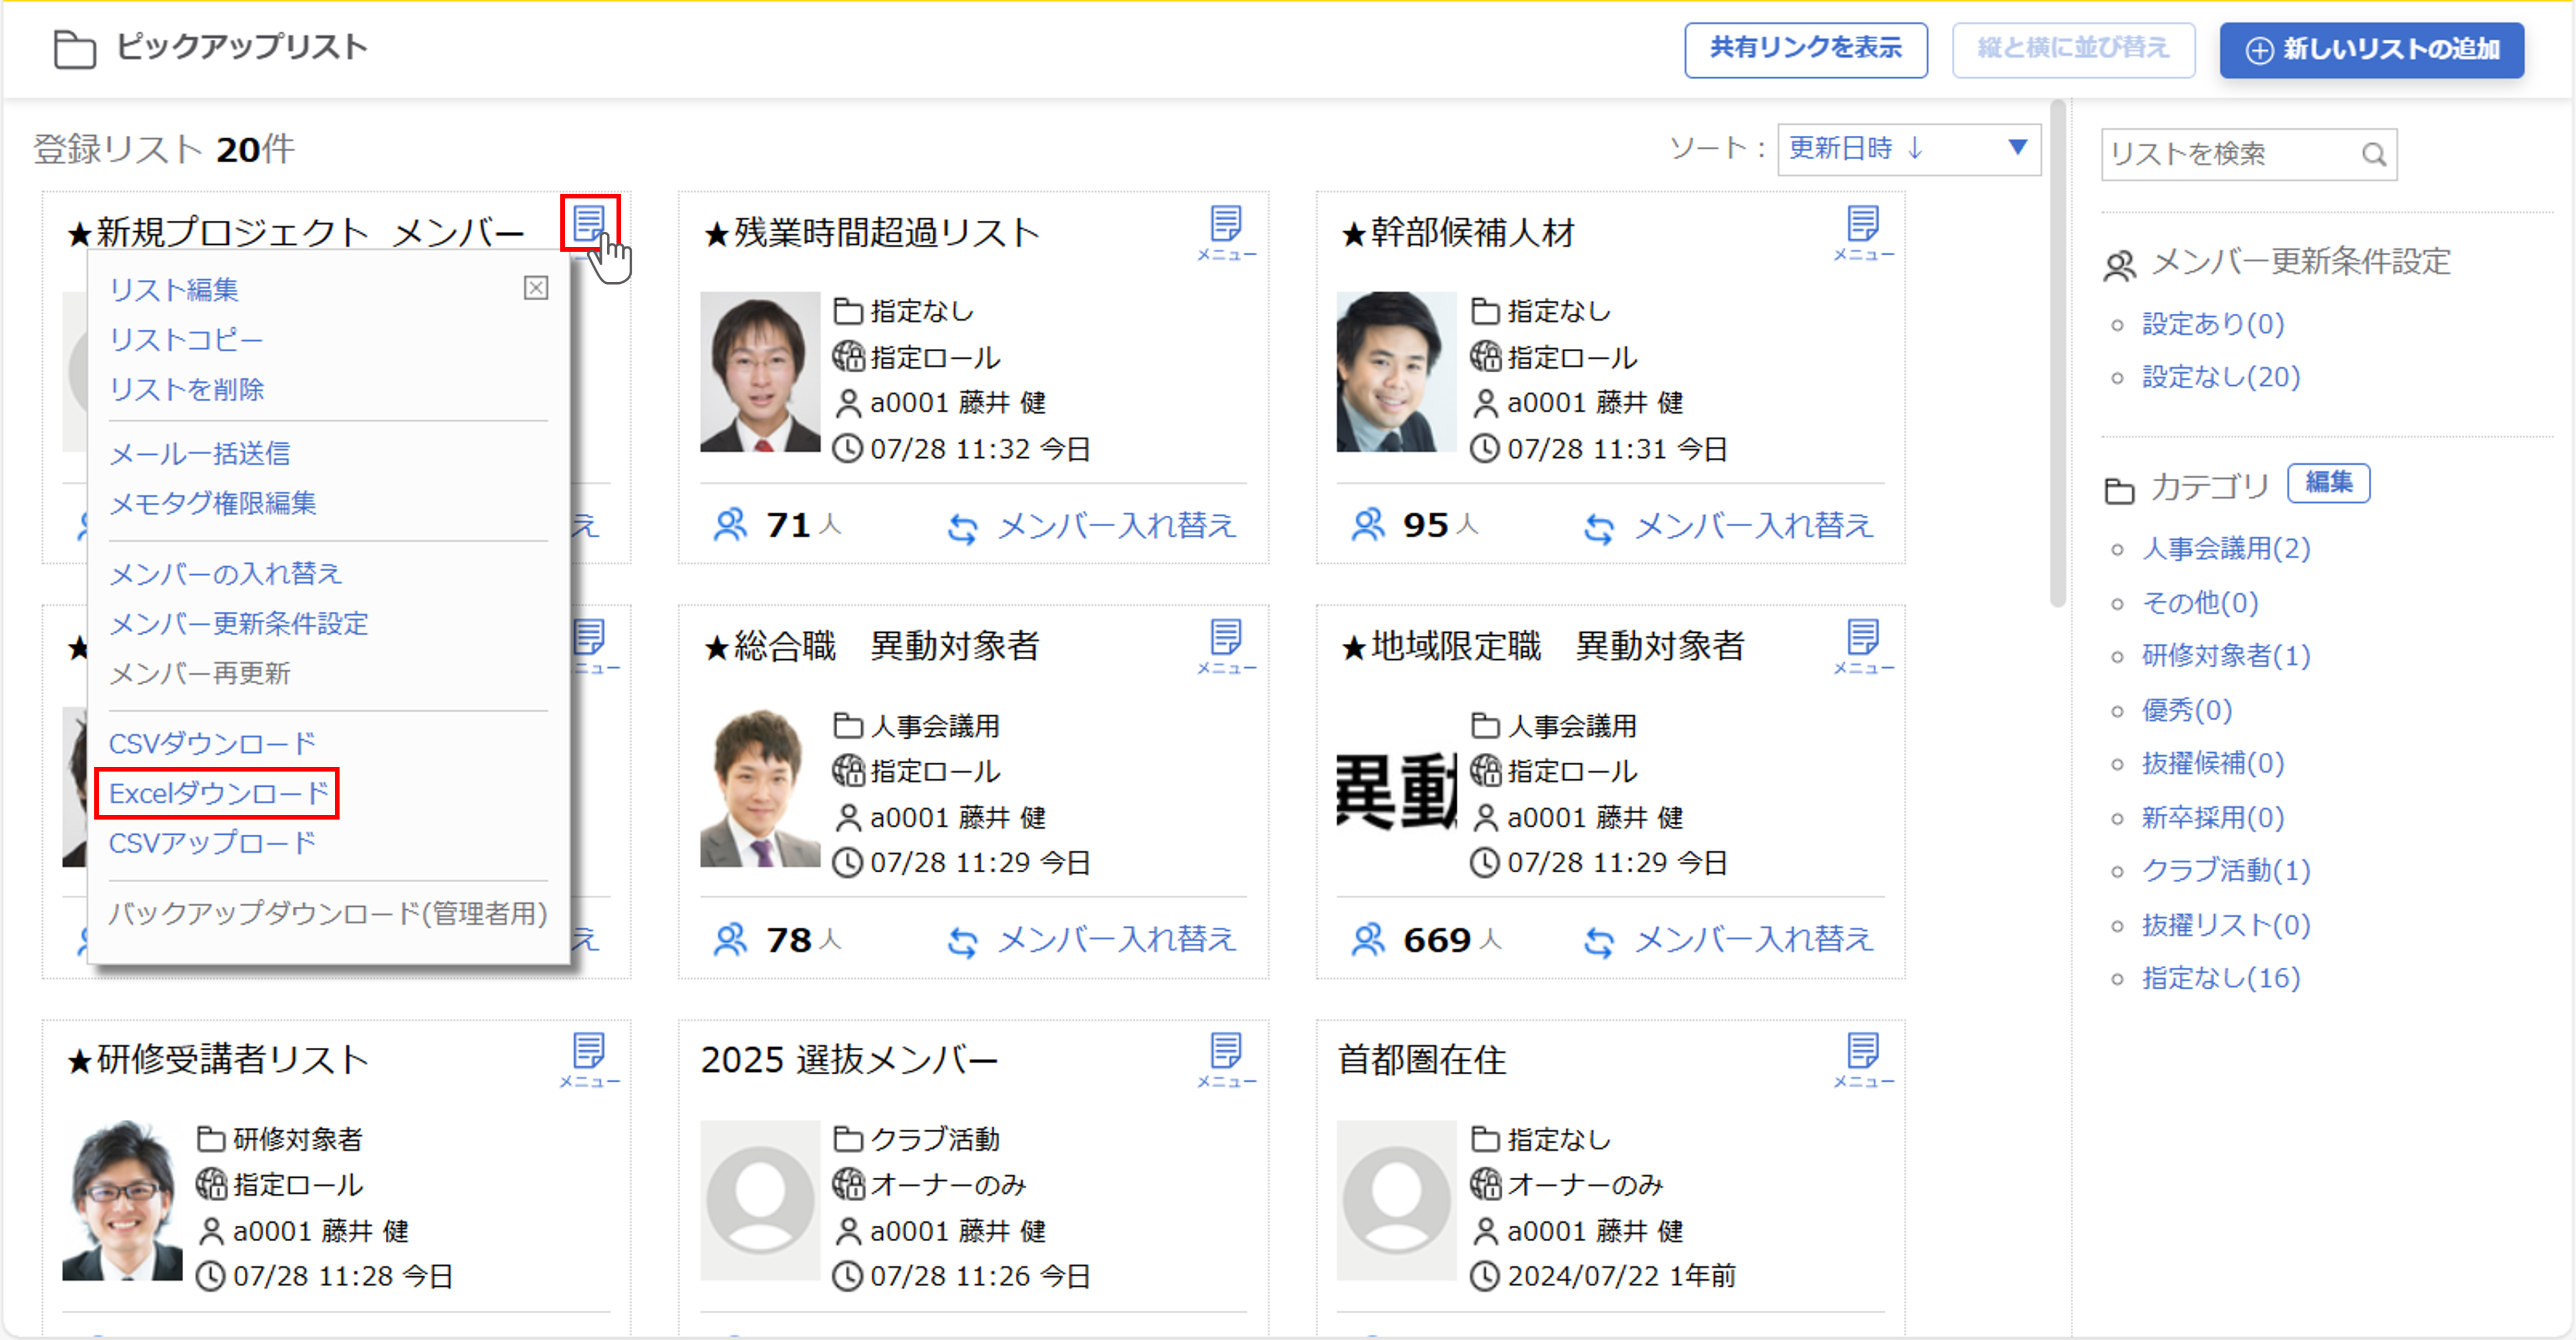Expand the 更新日時 sort dropdown
2576x1340 pixels.
(1908, 149)
